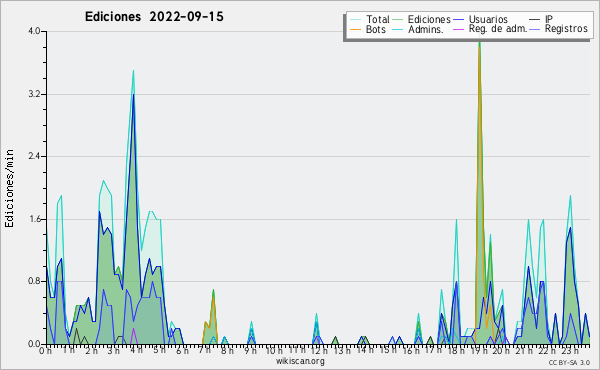Click the 'wikiscan.org' caption below the chart

pyautogui.click(x=300, y=361)
